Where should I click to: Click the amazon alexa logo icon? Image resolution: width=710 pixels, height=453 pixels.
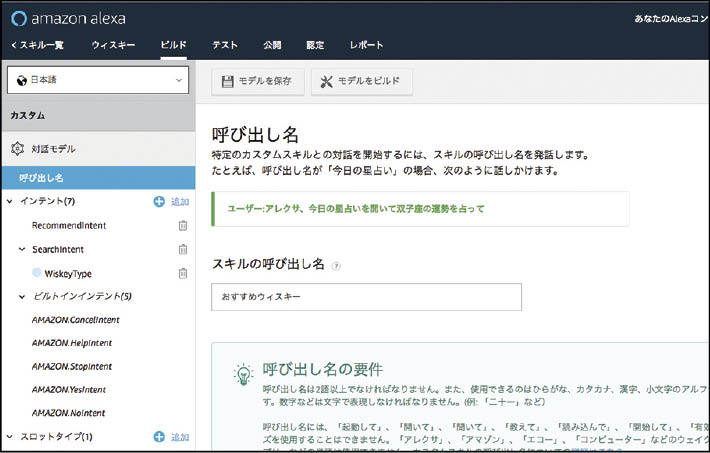click(19, 19)
